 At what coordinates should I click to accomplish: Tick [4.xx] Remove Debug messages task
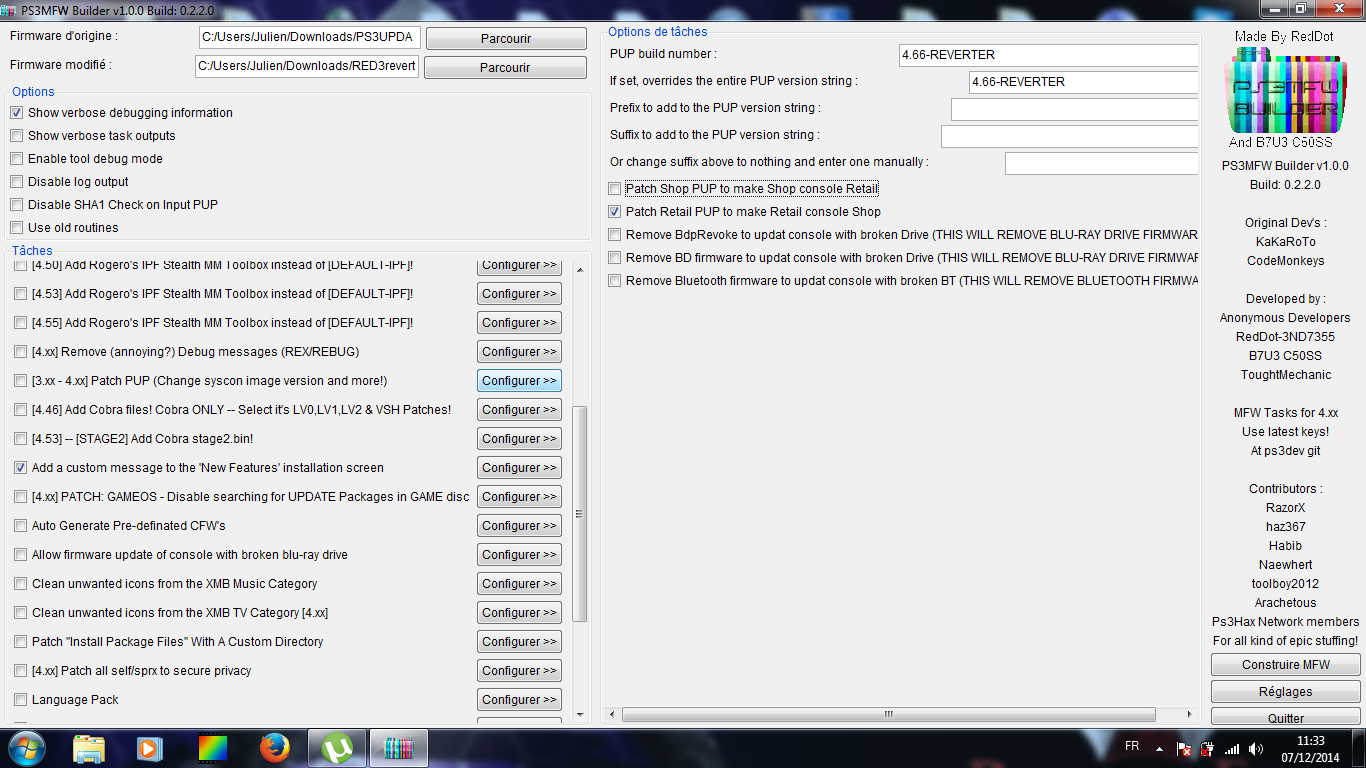(20, 352)
